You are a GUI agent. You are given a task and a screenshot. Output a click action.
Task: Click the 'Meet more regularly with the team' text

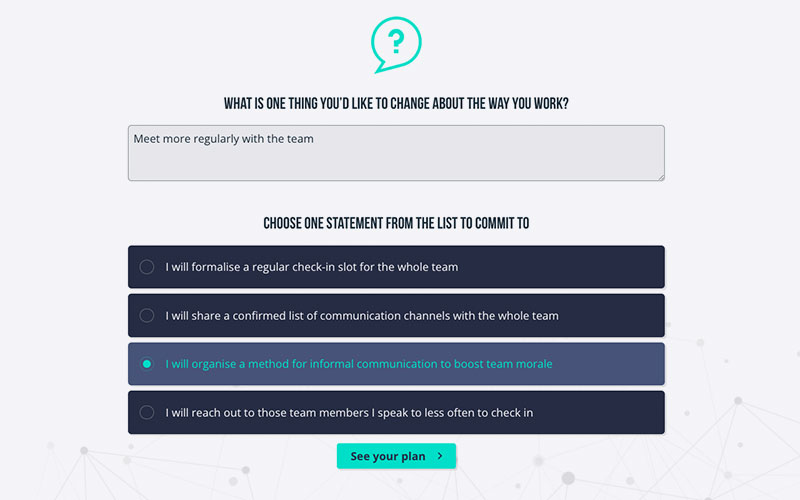pos(223,139)
